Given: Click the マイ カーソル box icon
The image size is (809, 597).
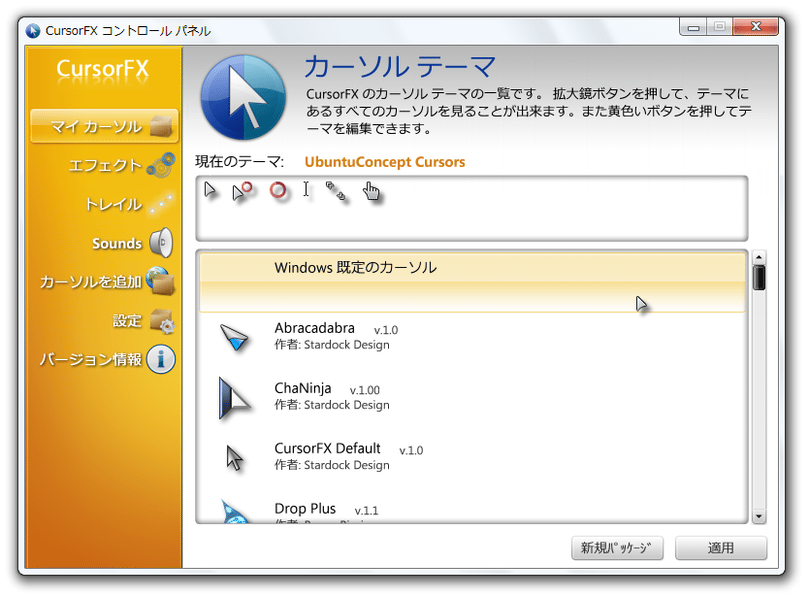Looking at the screenshot, I should point(161,126).
